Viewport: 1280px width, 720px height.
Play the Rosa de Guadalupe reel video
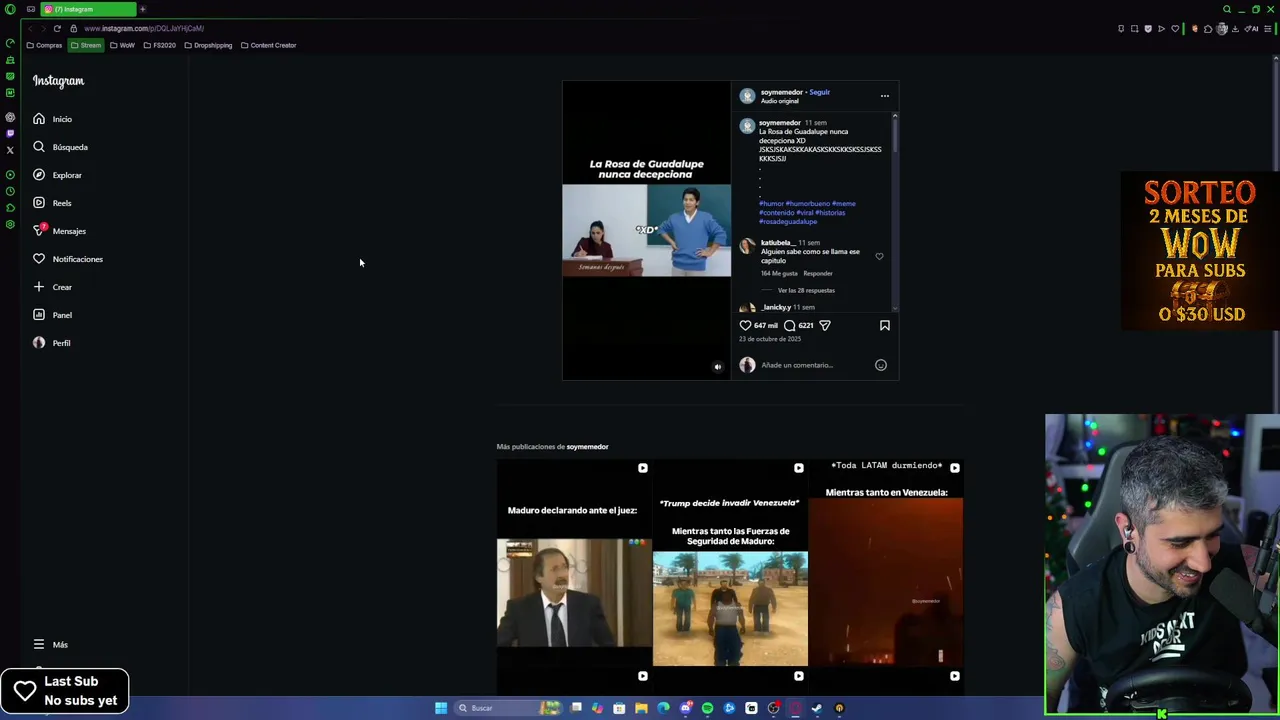(646, 230)
